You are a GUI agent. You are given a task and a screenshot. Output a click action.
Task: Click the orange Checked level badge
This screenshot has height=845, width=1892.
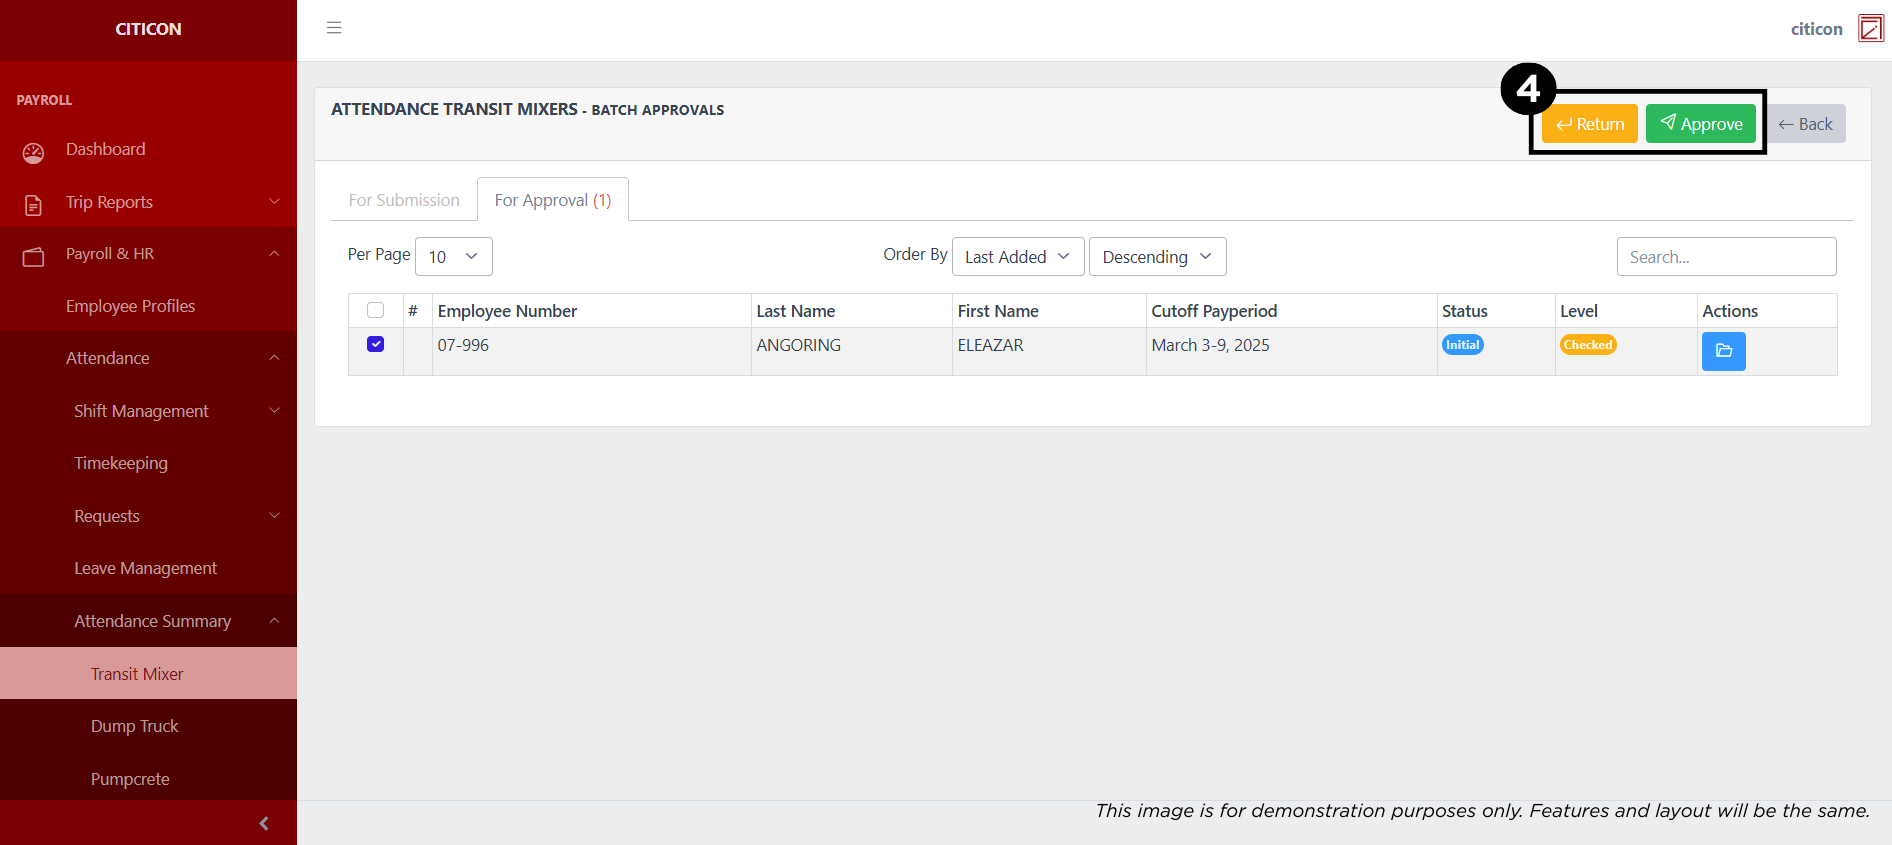pos(1587,345)
